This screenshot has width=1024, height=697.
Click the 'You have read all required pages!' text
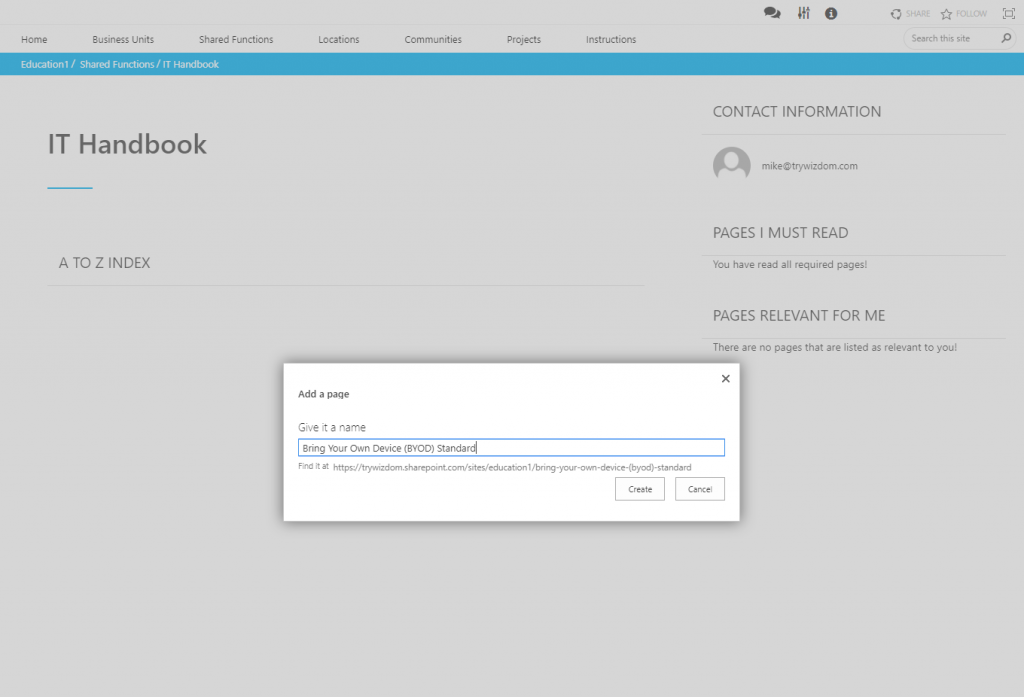[790, 265]
